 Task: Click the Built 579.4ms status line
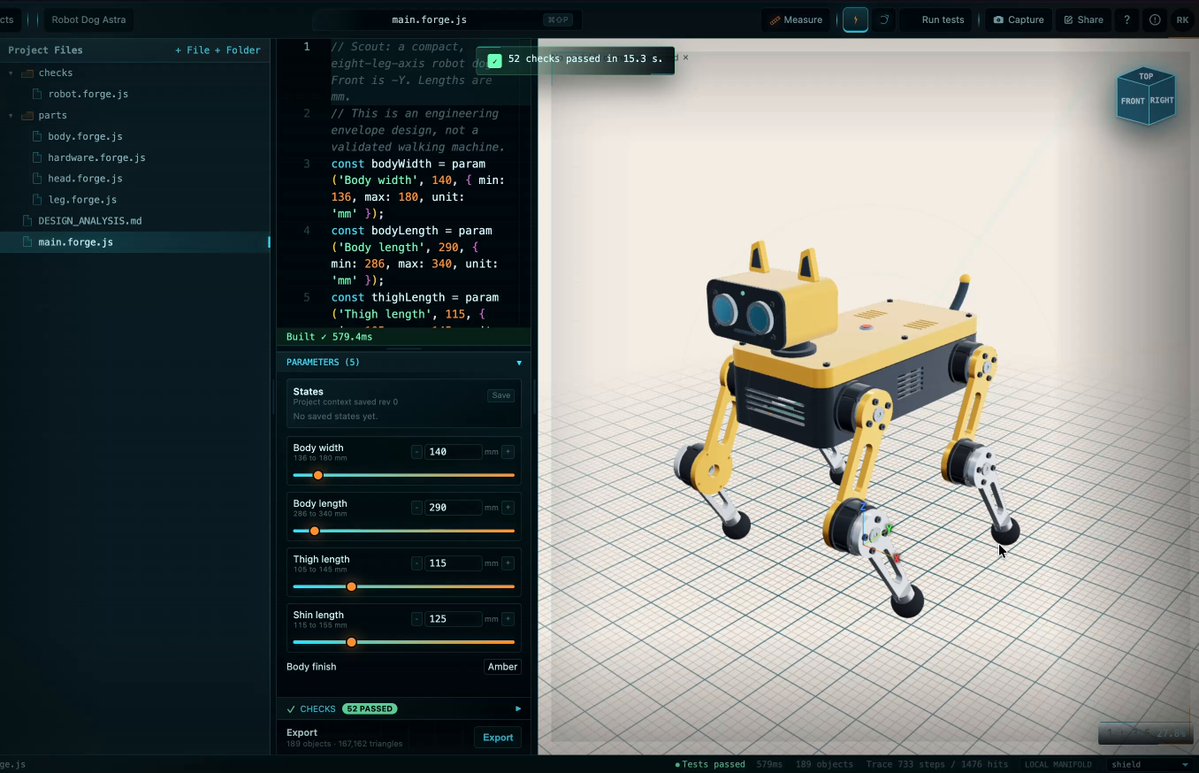(x=330, y=337)
